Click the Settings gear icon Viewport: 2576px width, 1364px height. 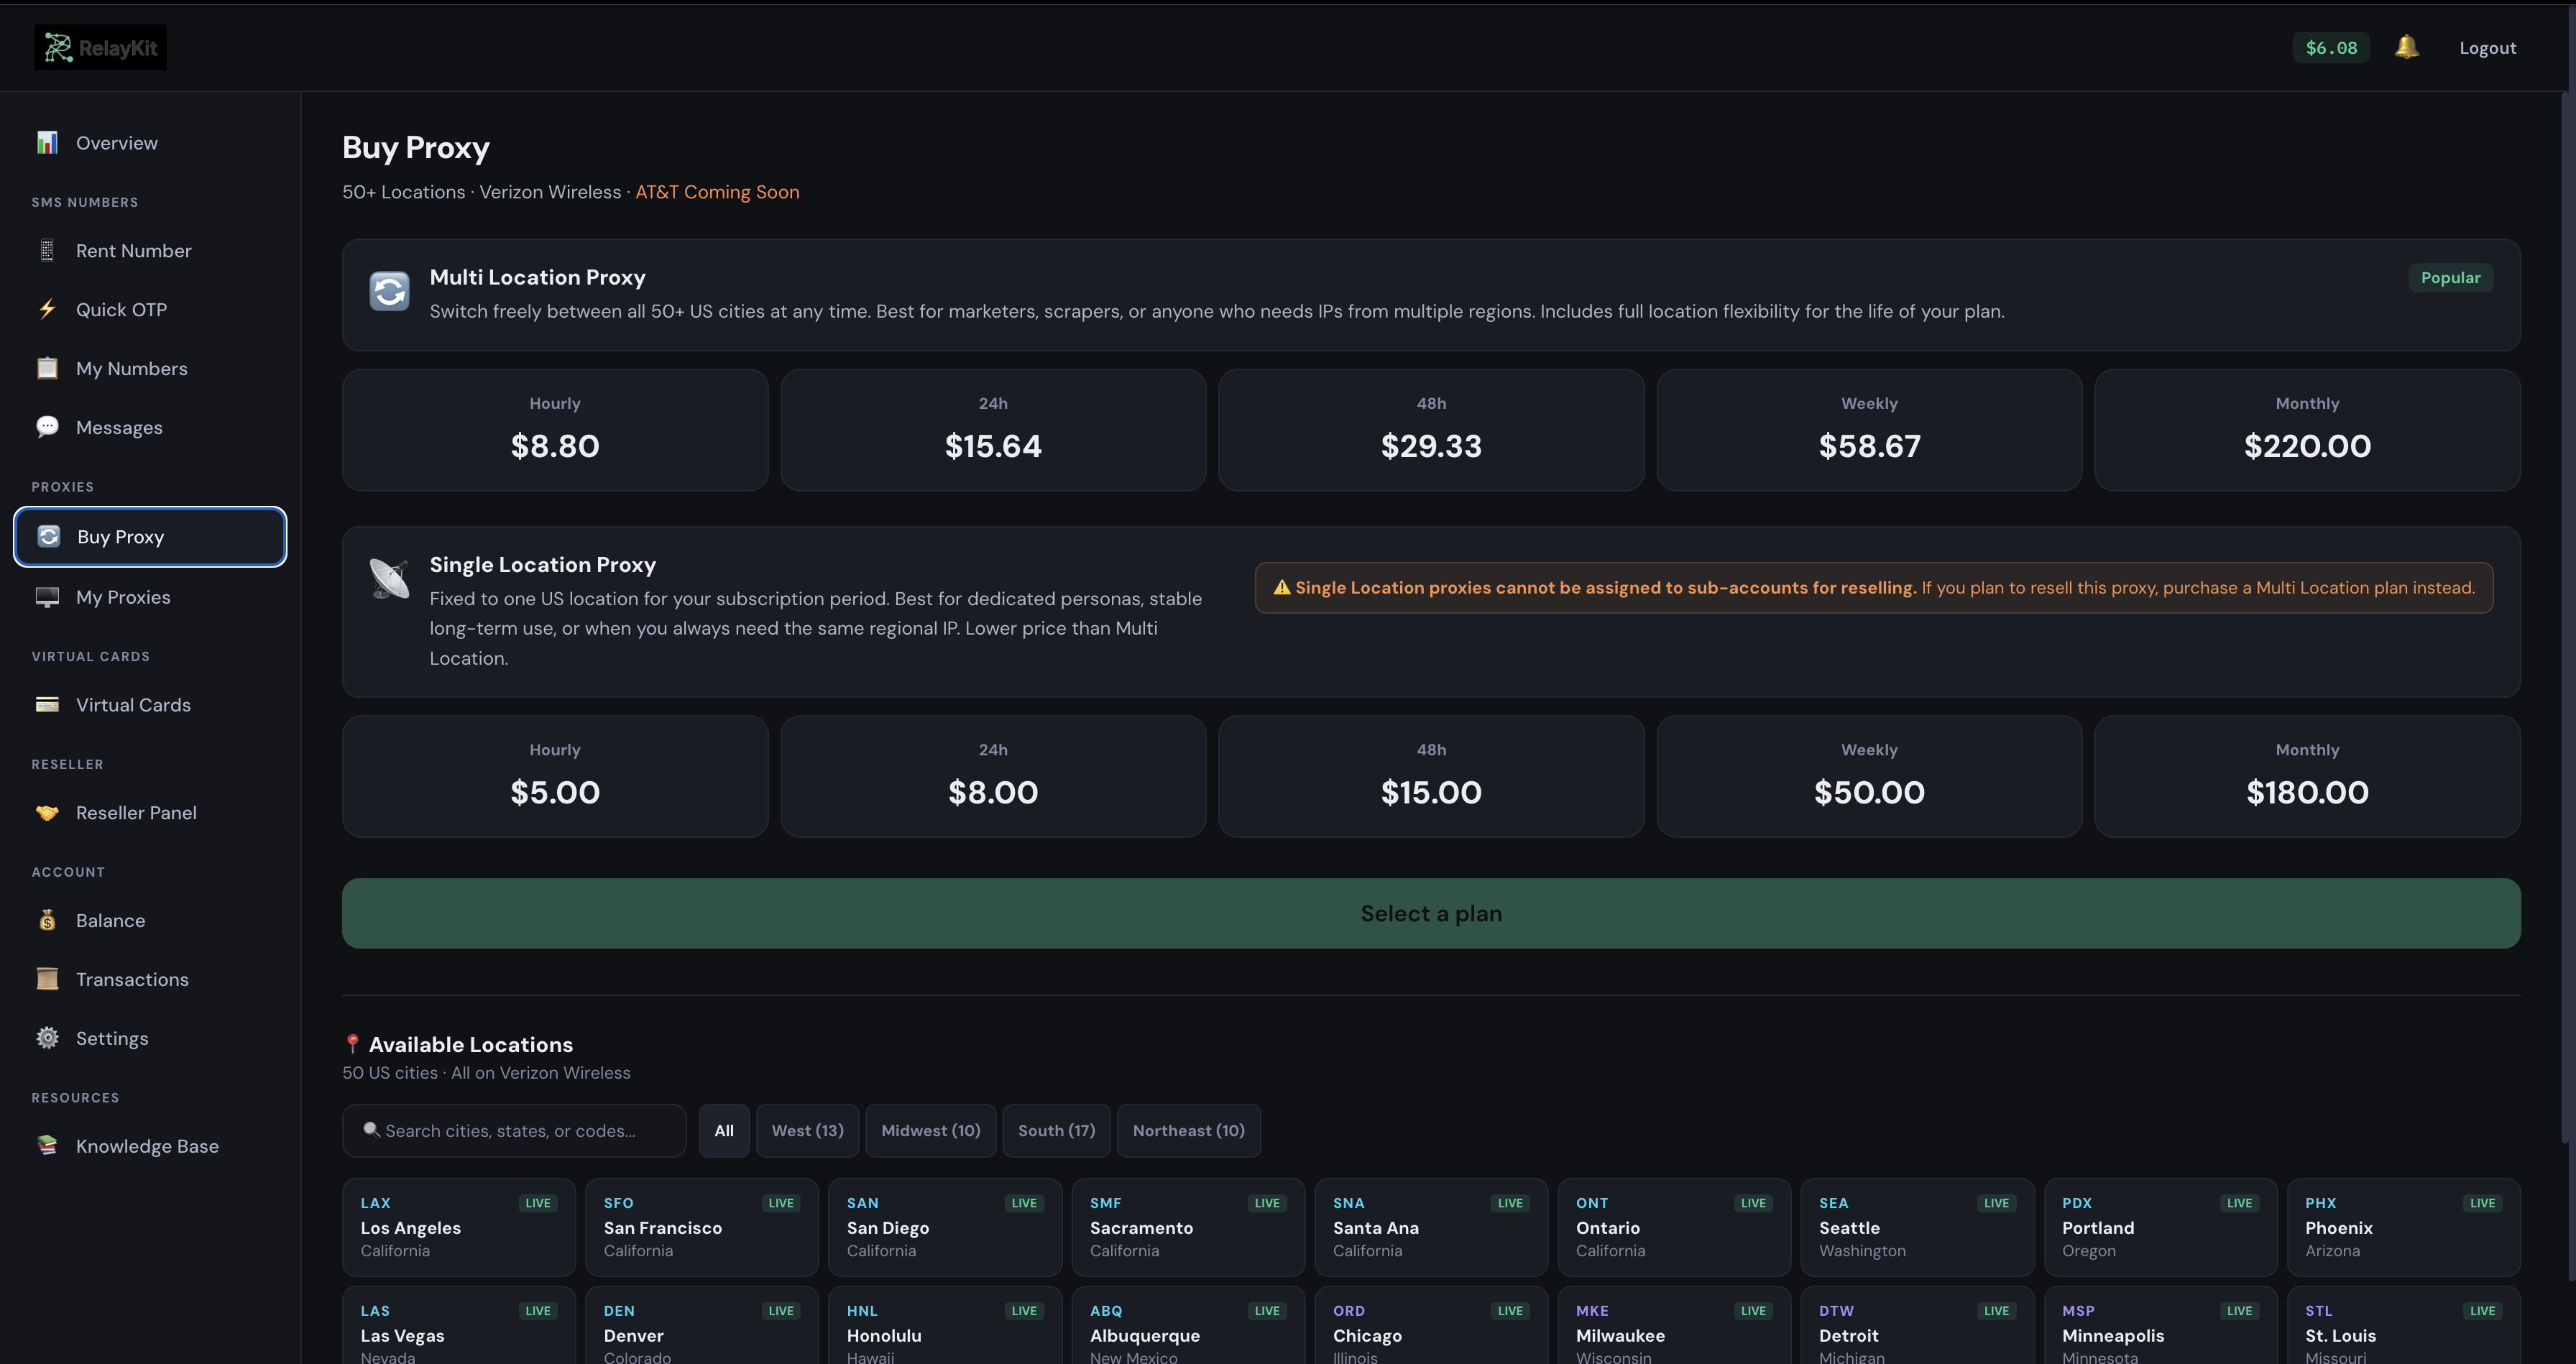coord(47,1038)
